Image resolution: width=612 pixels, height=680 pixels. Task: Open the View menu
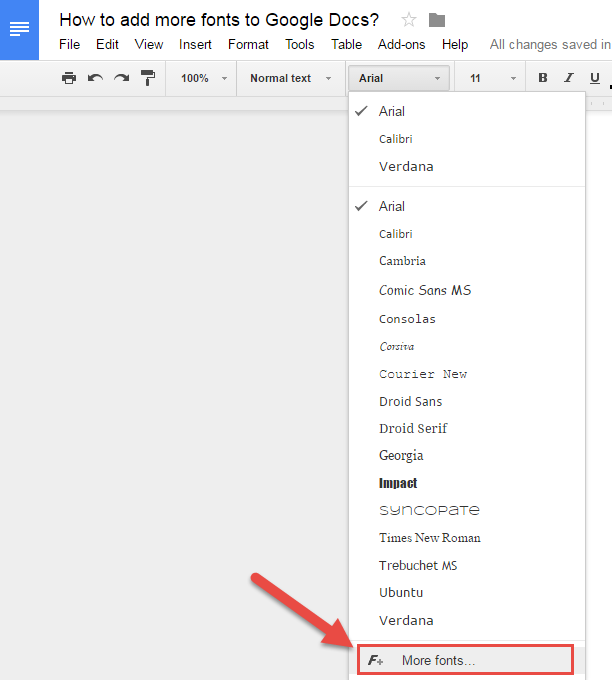click(149, 45)
